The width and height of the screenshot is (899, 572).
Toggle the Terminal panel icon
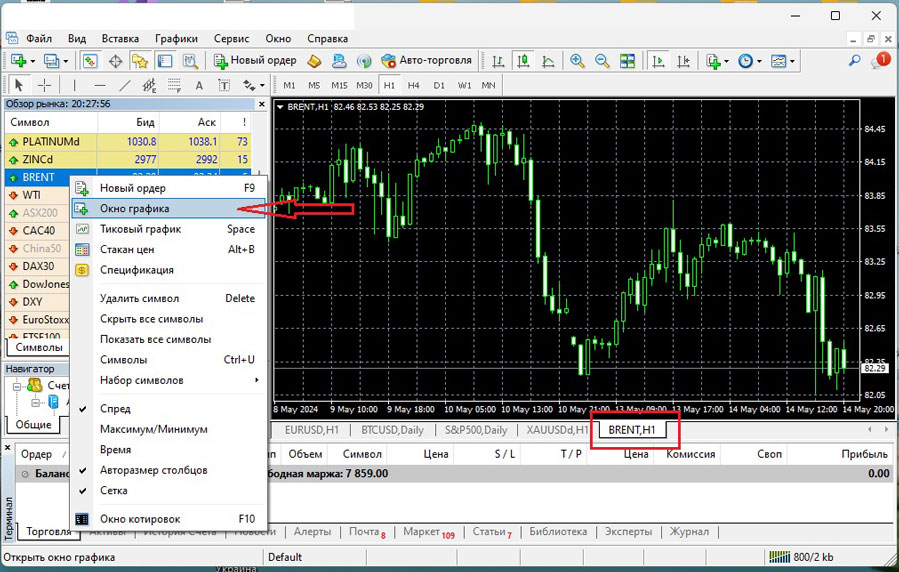coord(165,61)
